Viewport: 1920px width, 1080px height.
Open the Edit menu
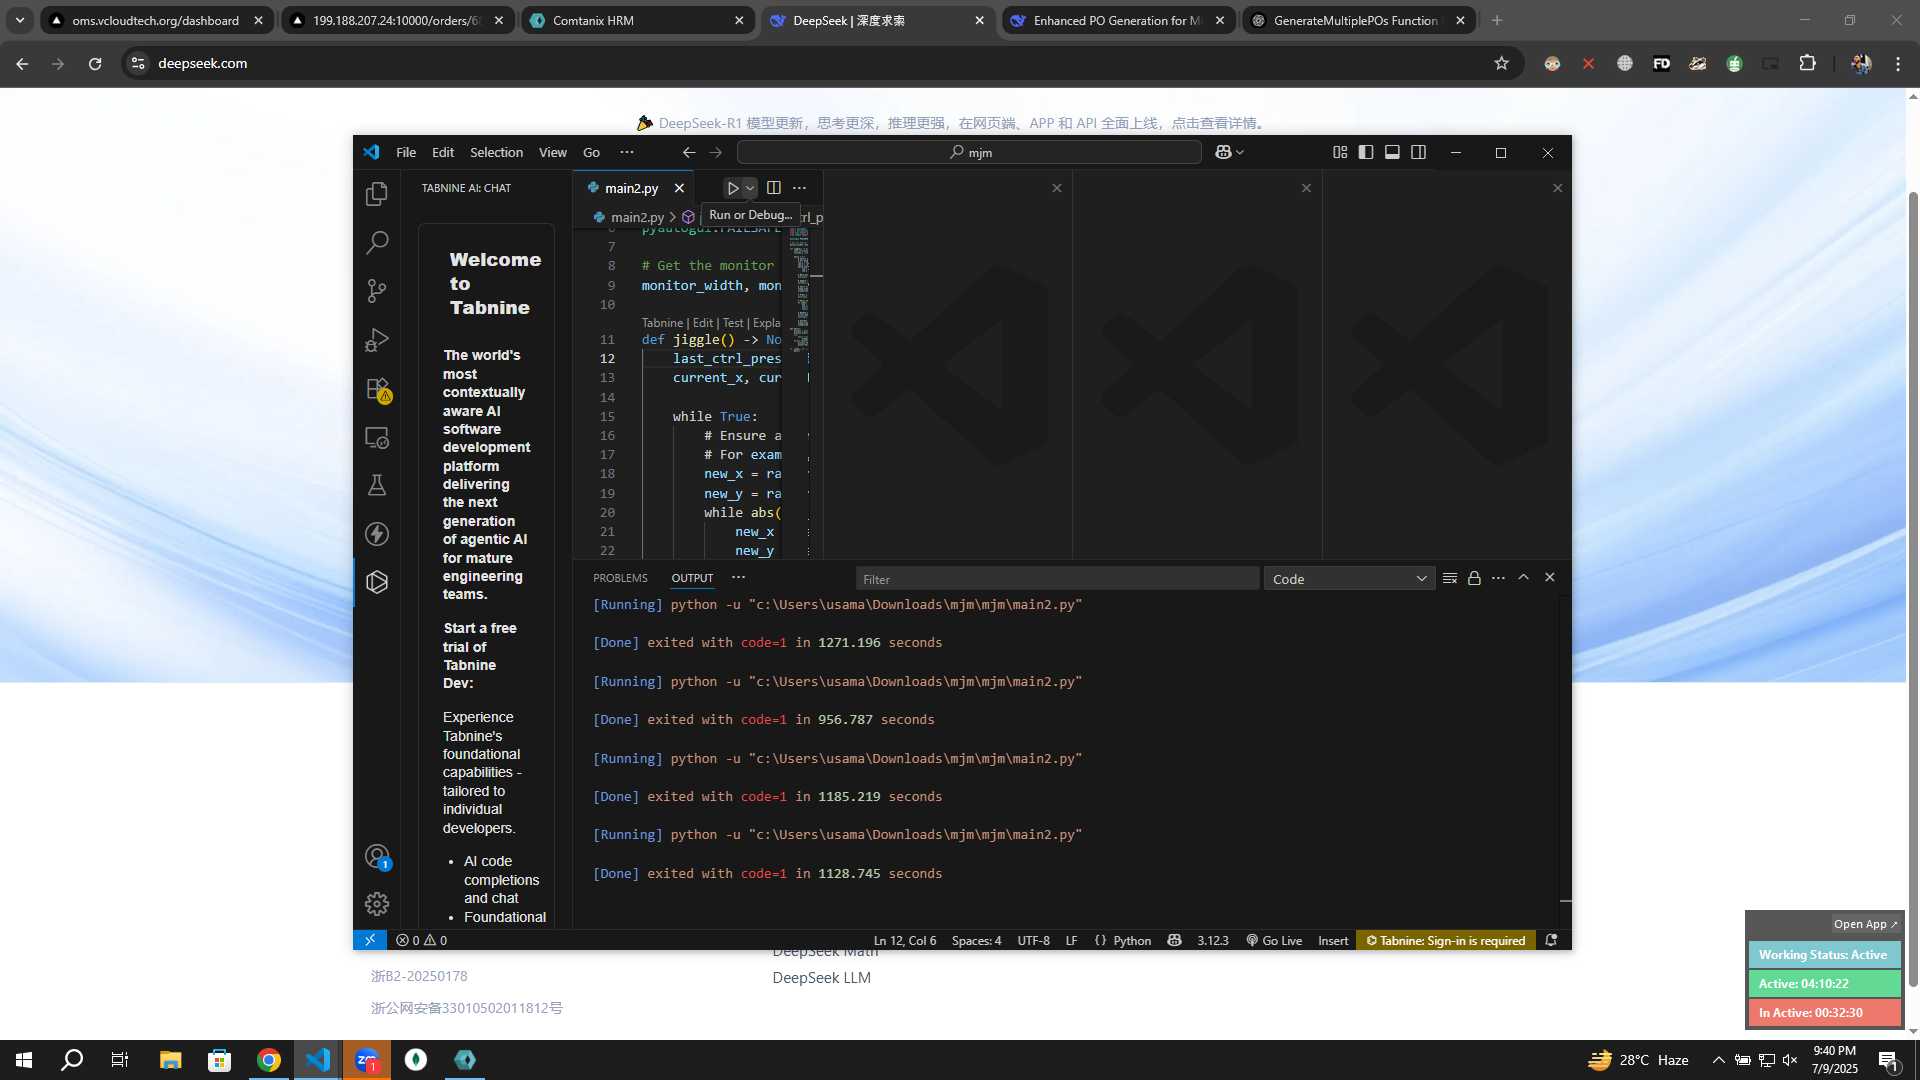(x=443, y=152)
